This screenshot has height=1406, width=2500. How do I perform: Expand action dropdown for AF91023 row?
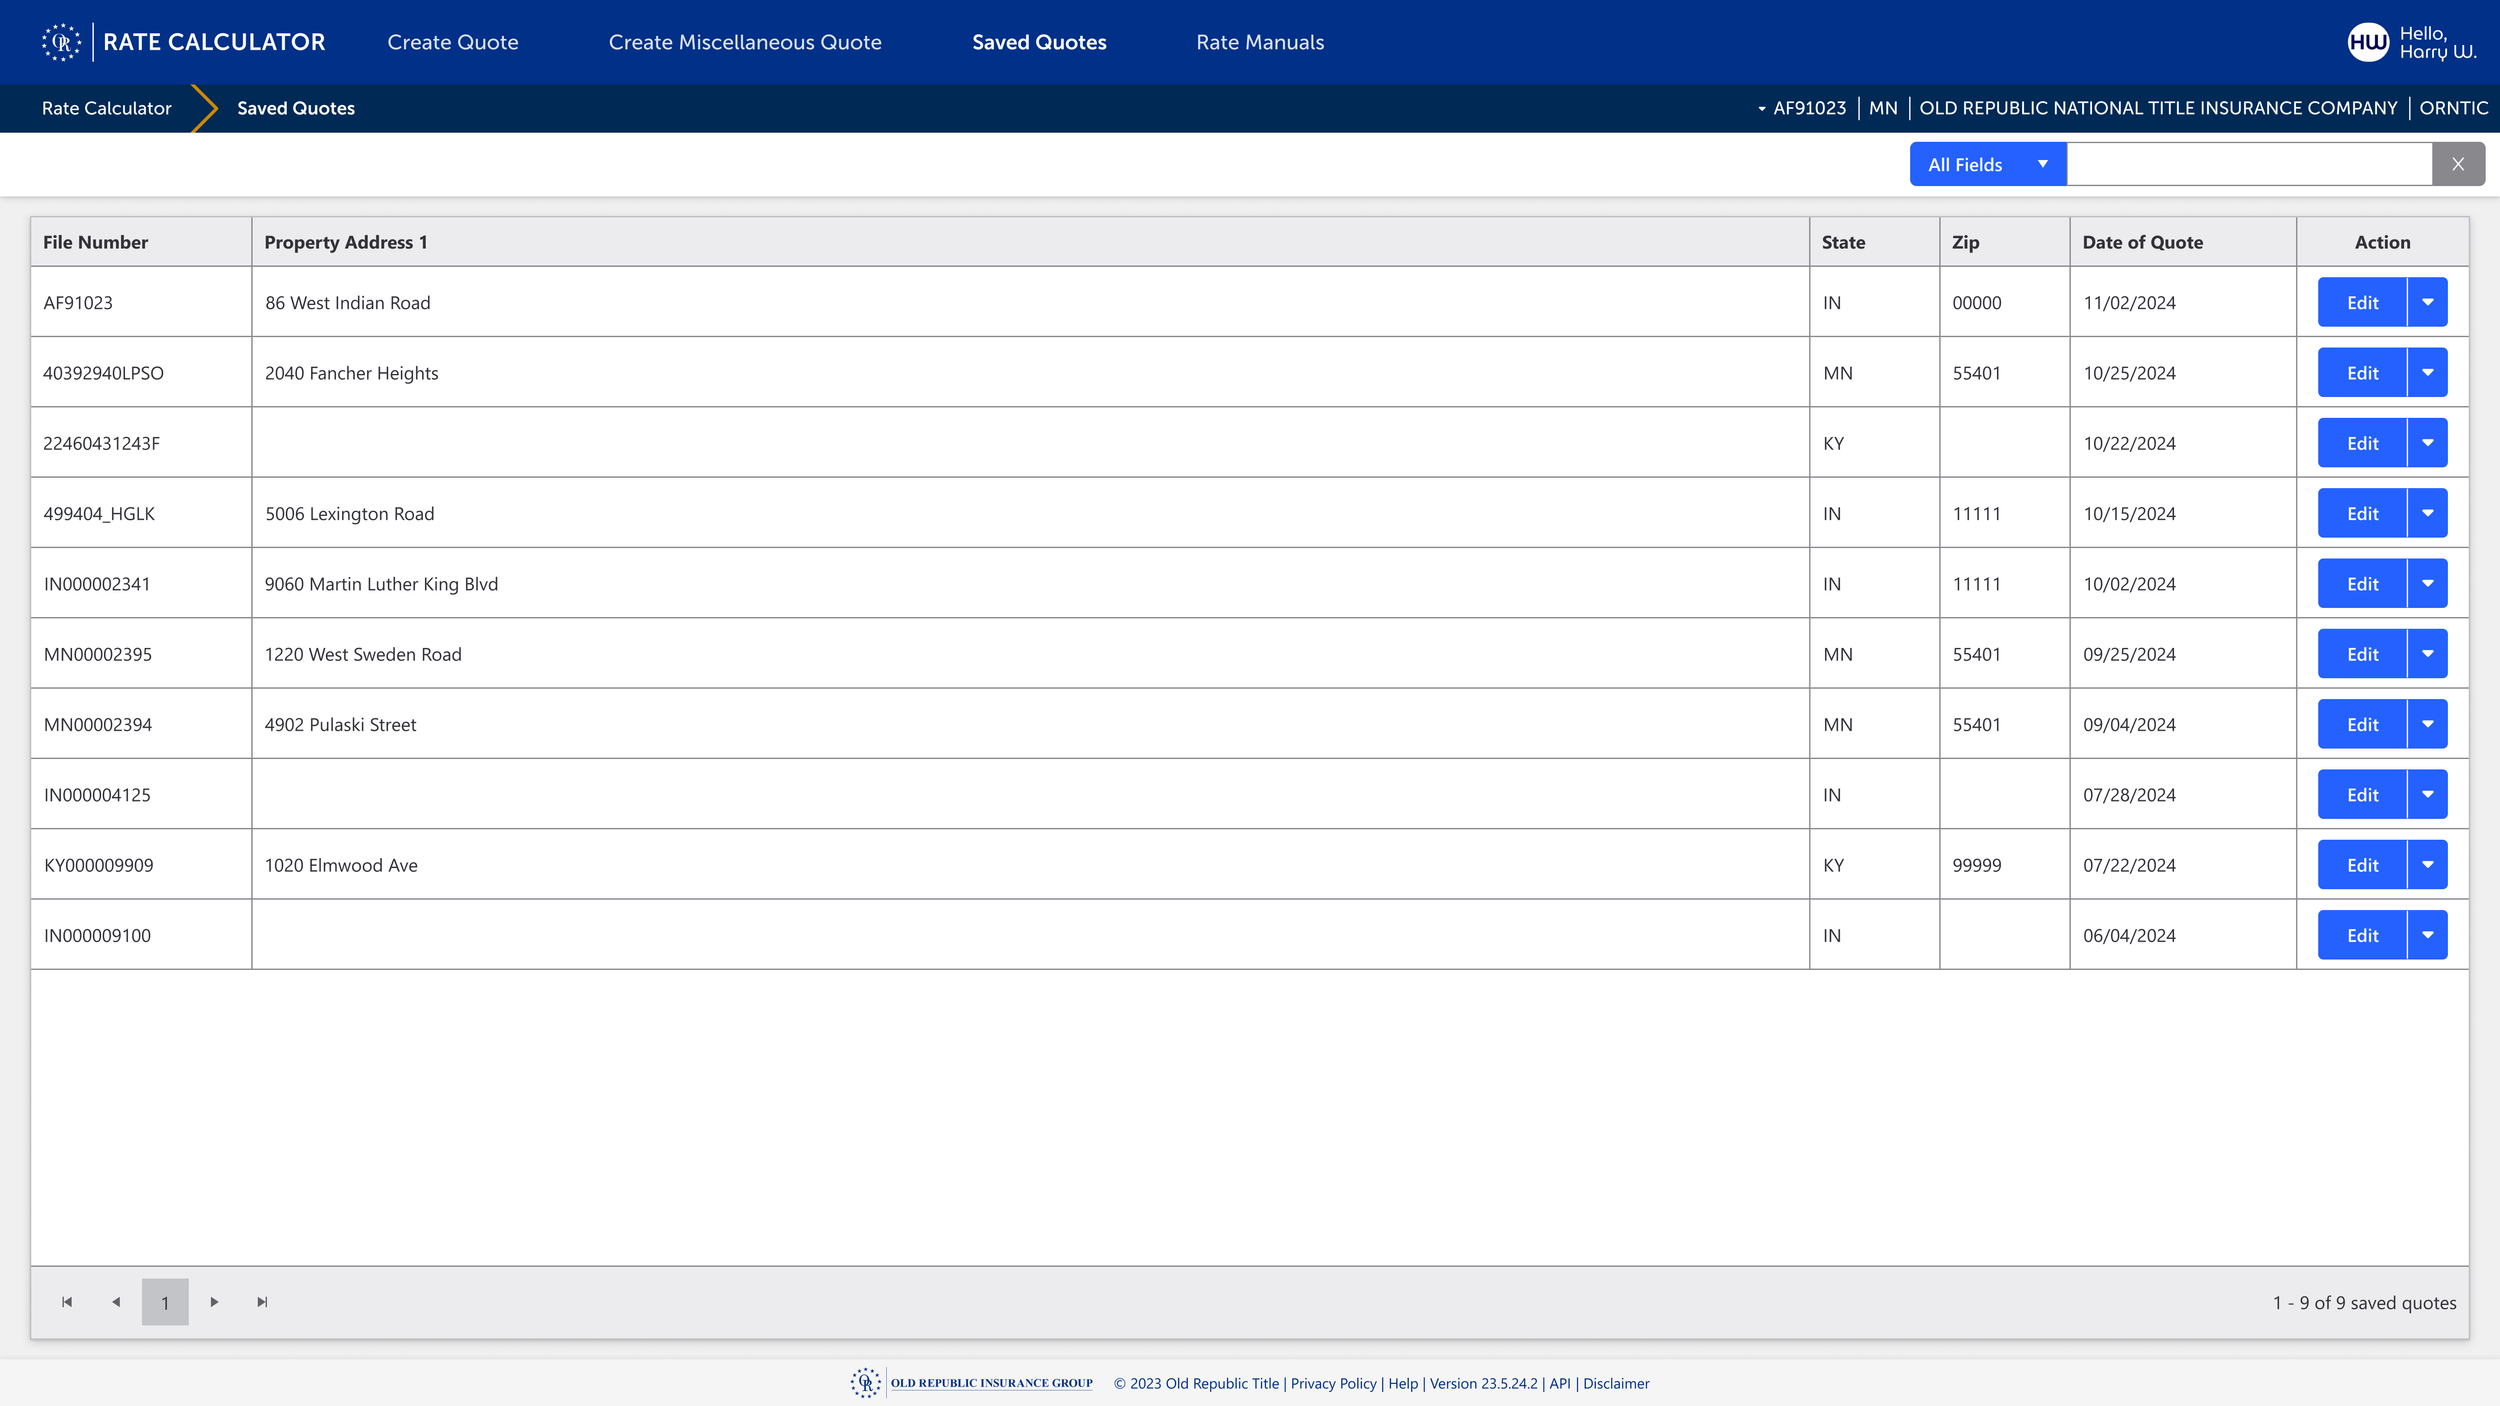(x=2427, y=302)
